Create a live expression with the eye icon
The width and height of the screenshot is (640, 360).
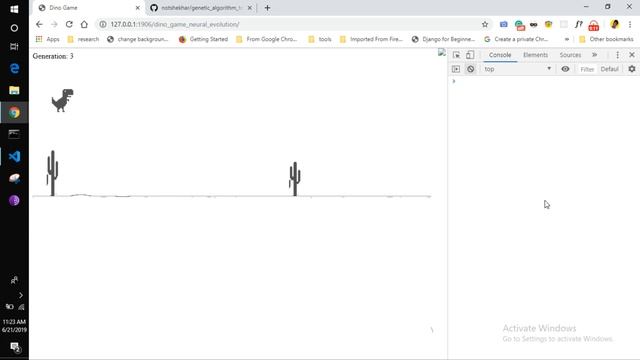coord(565,69)
